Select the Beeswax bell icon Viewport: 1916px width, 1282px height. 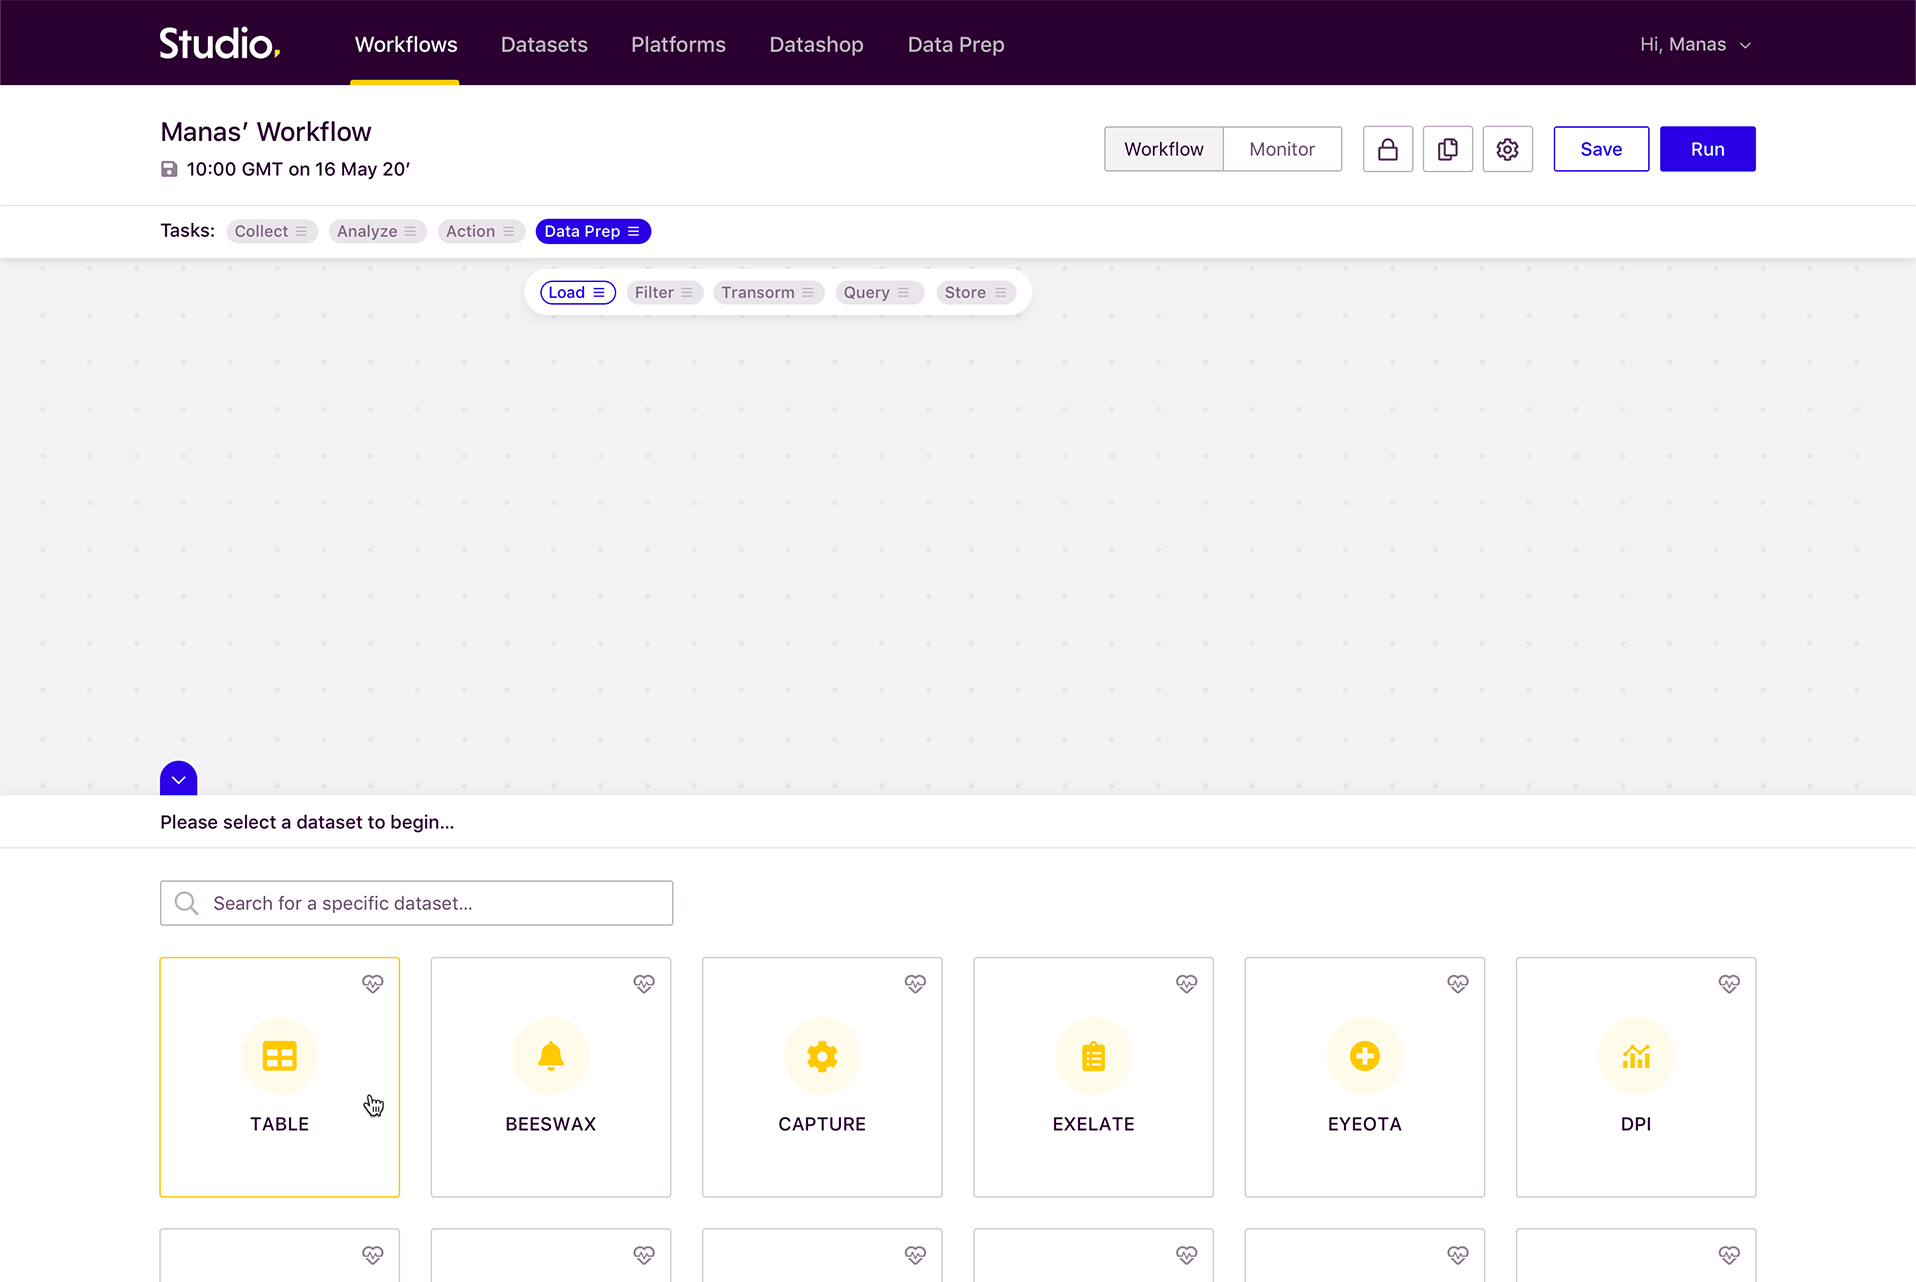tap(550, 1056)
